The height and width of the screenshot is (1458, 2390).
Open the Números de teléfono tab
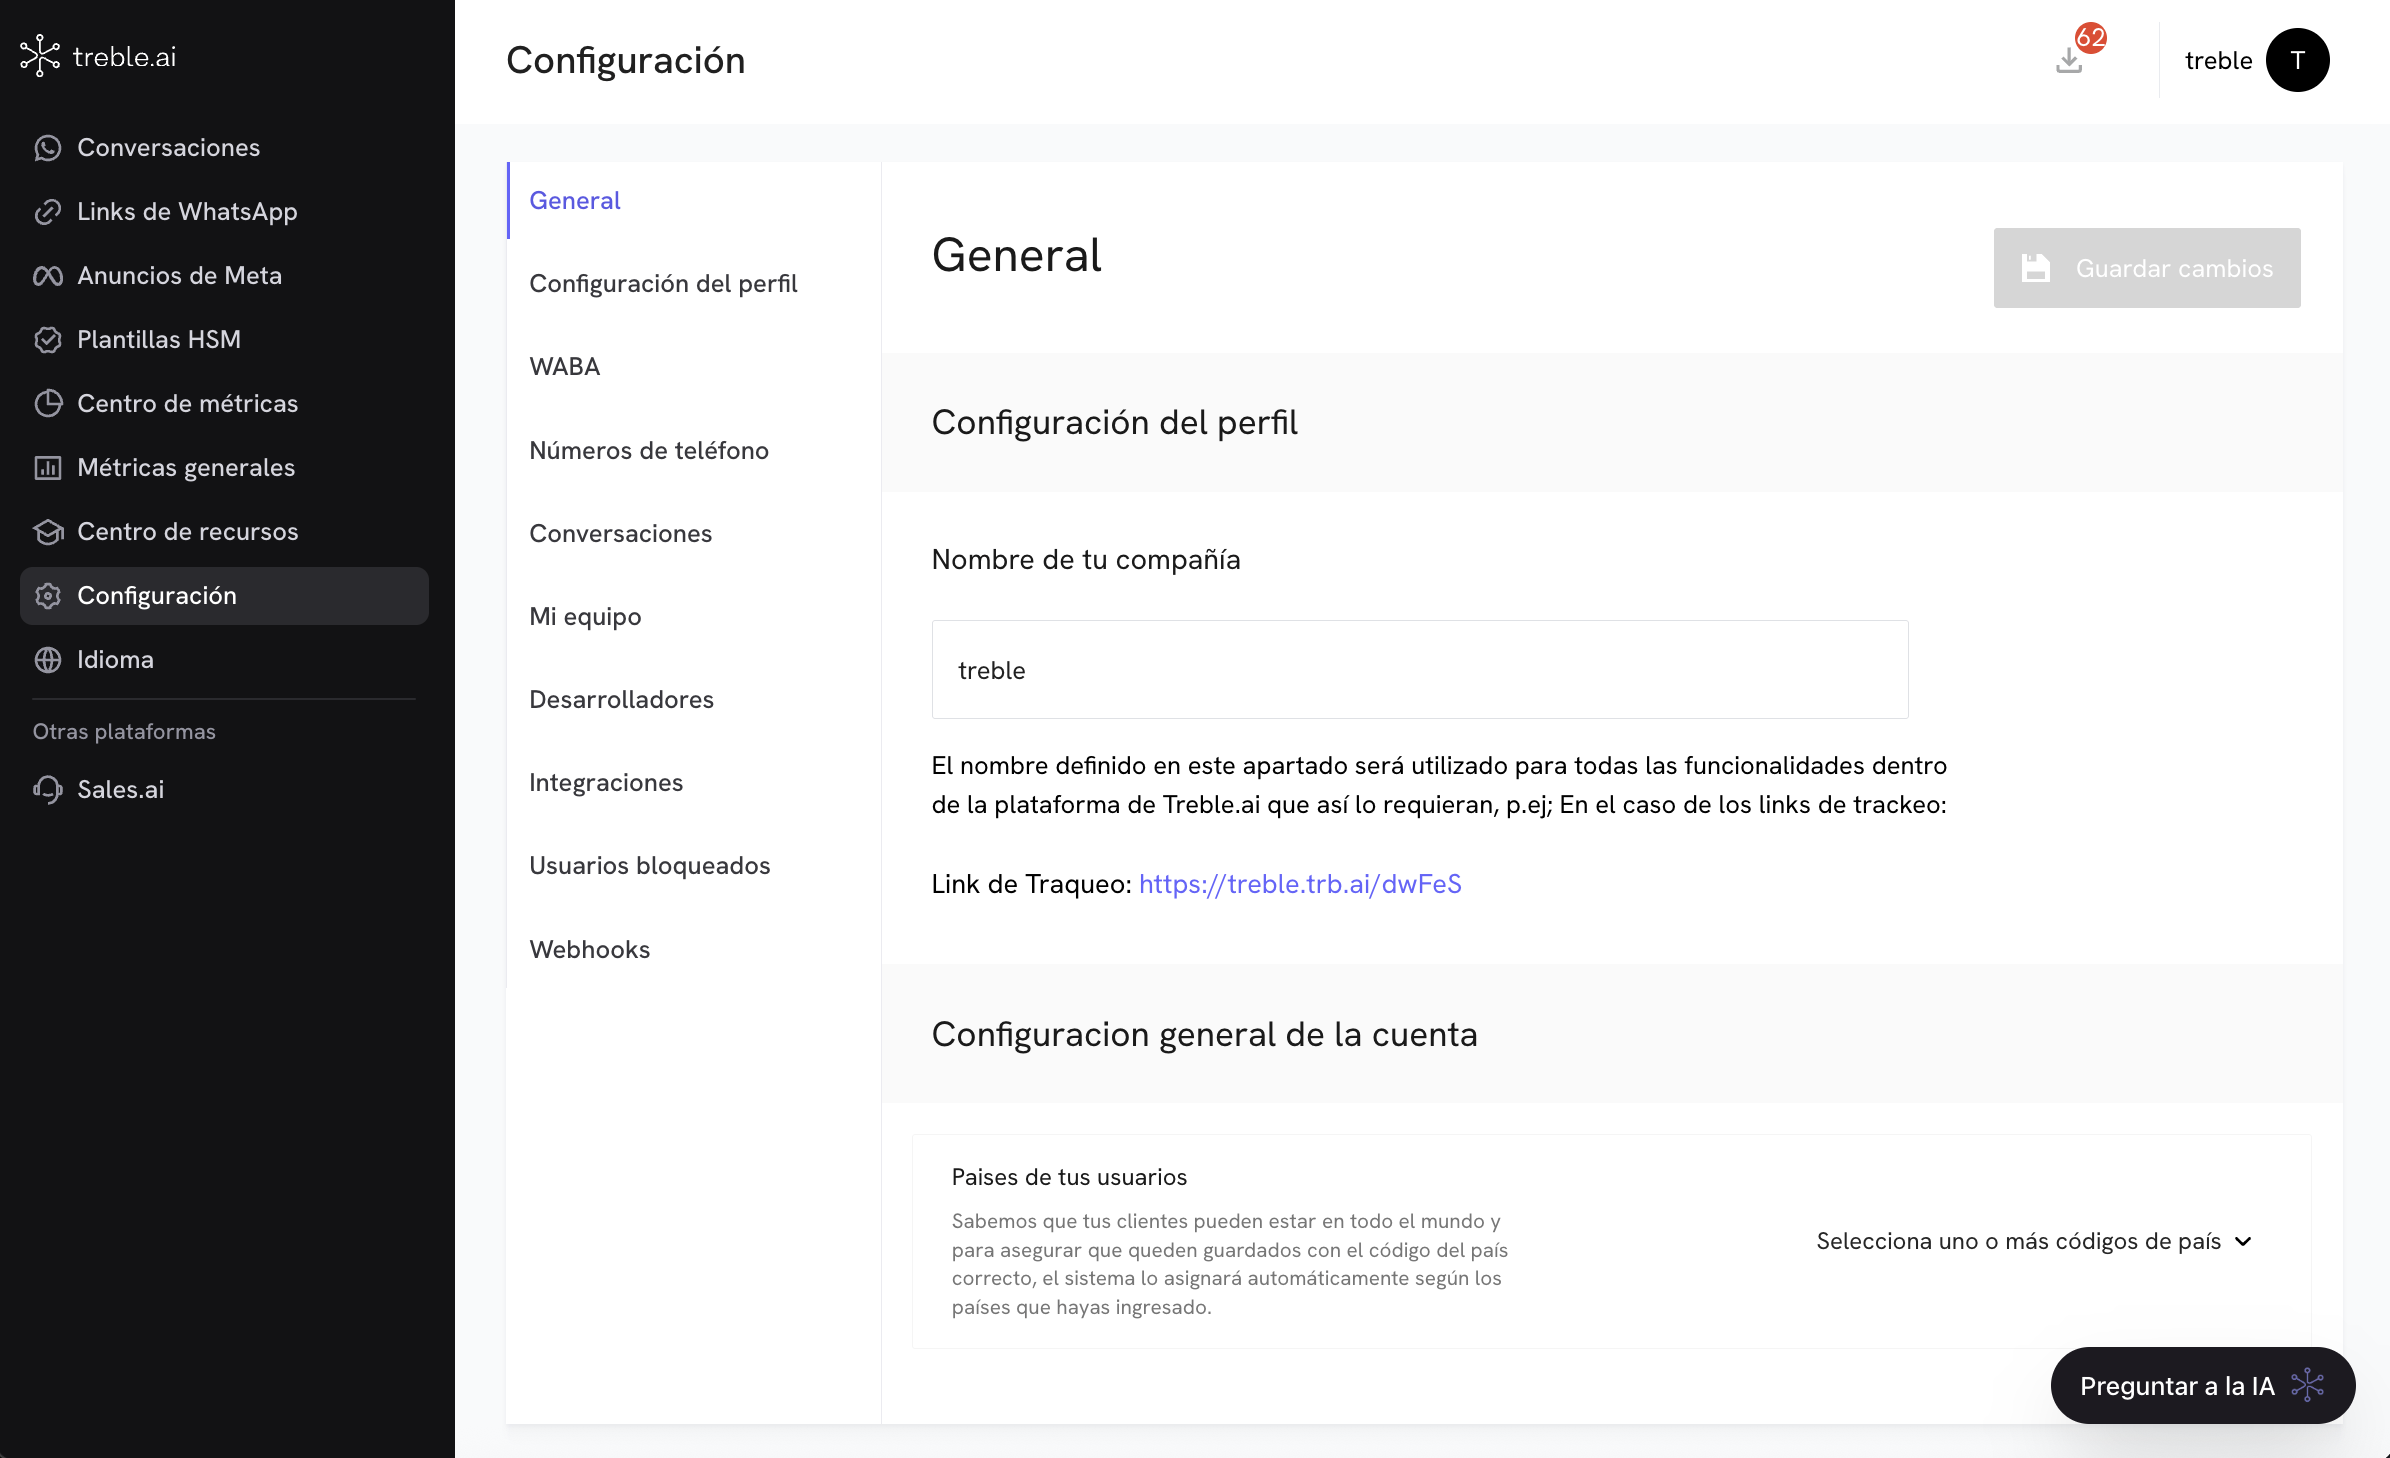(649, 451)
